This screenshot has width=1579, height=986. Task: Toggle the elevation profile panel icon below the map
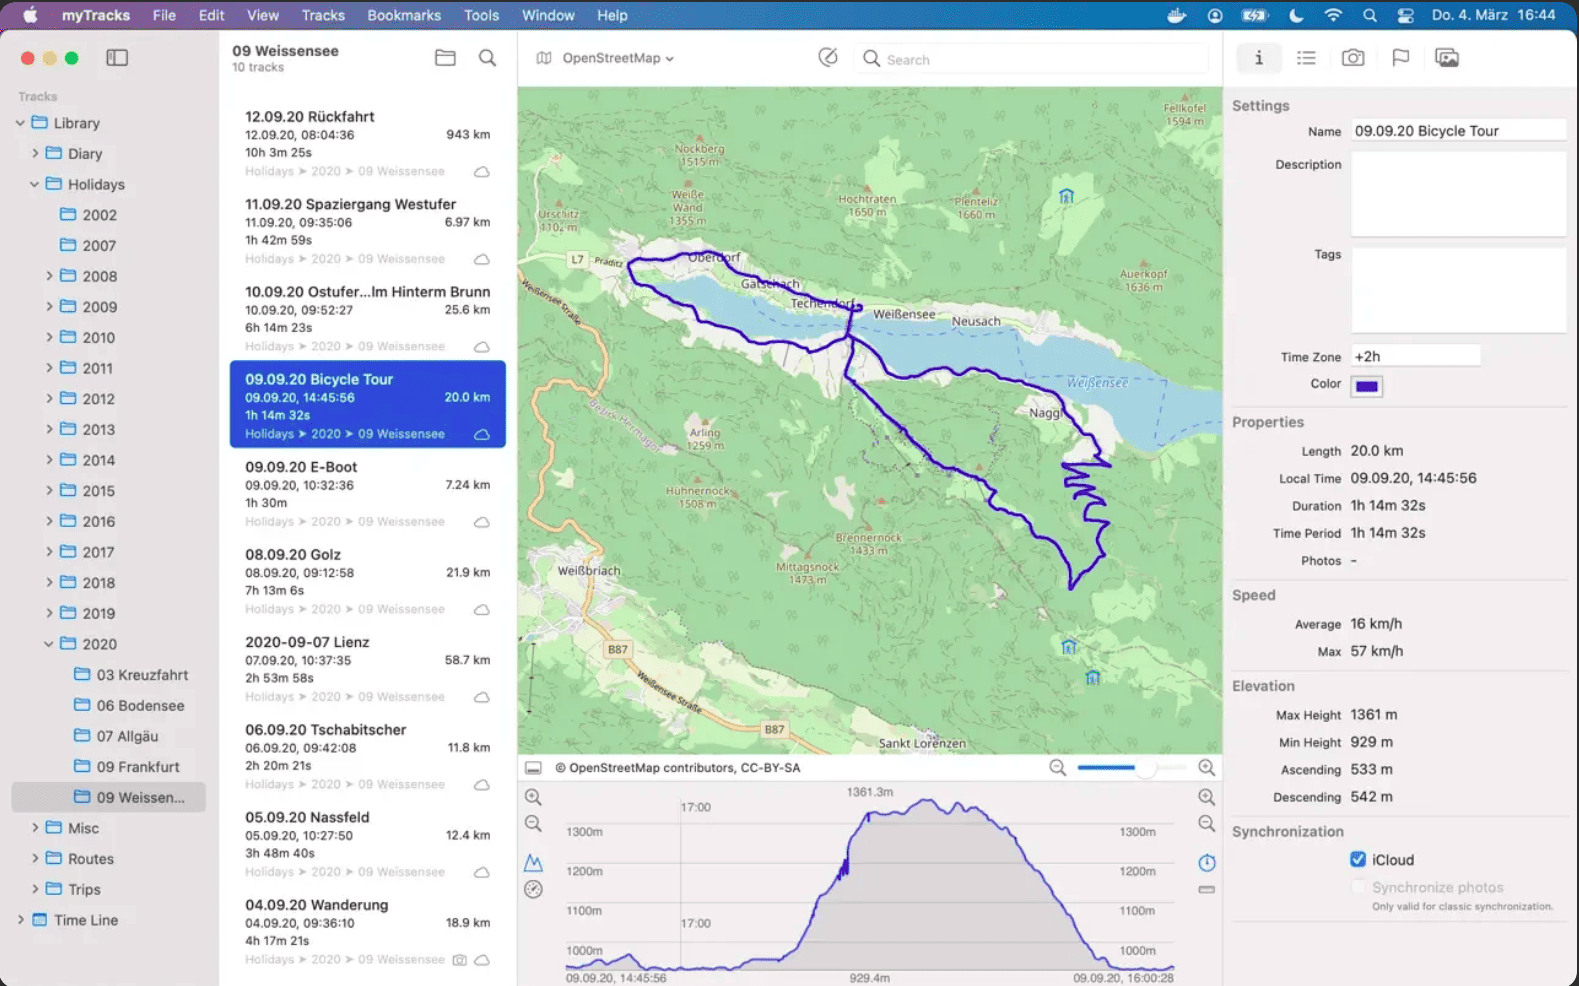click(533, 768)
